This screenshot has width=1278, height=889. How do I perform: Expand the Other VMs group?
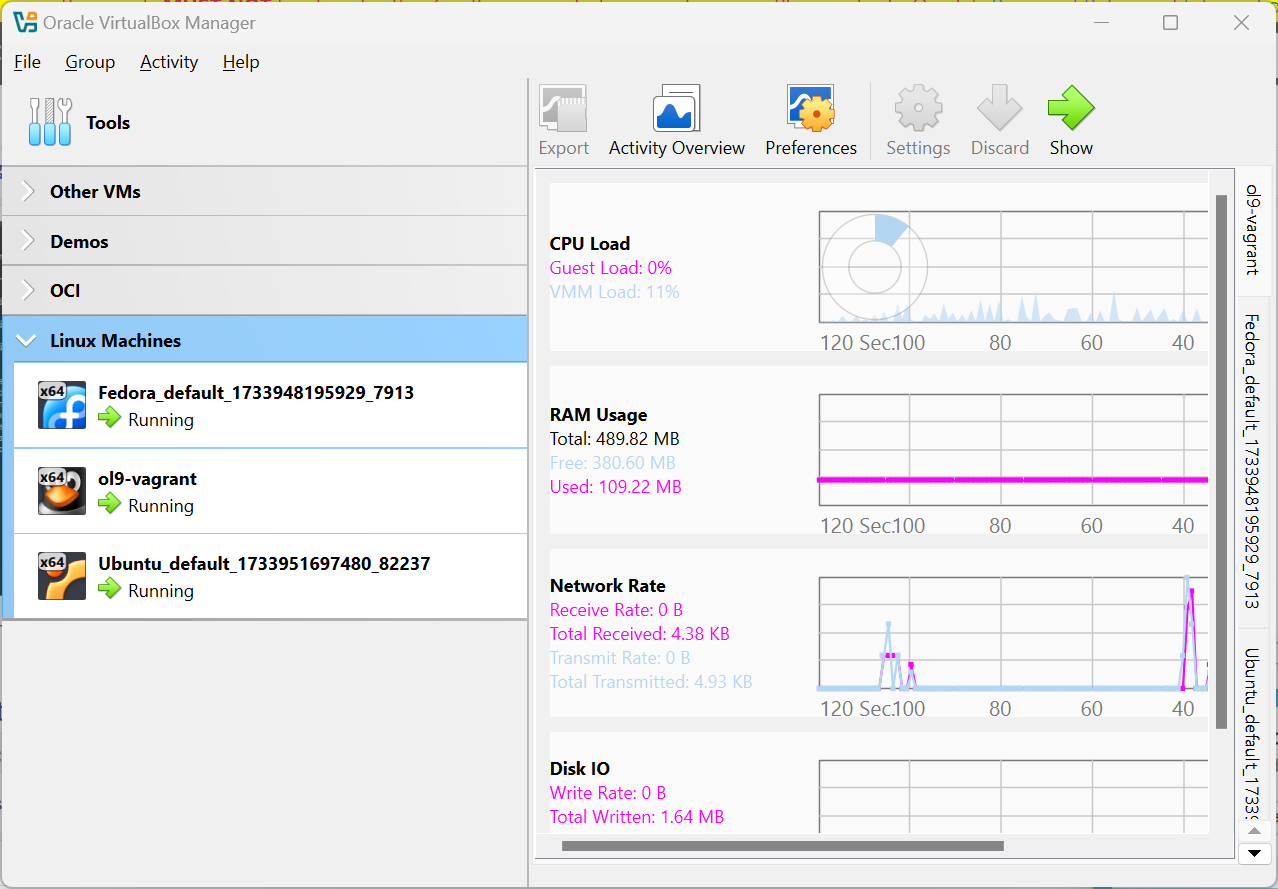(x=28, y=191)
